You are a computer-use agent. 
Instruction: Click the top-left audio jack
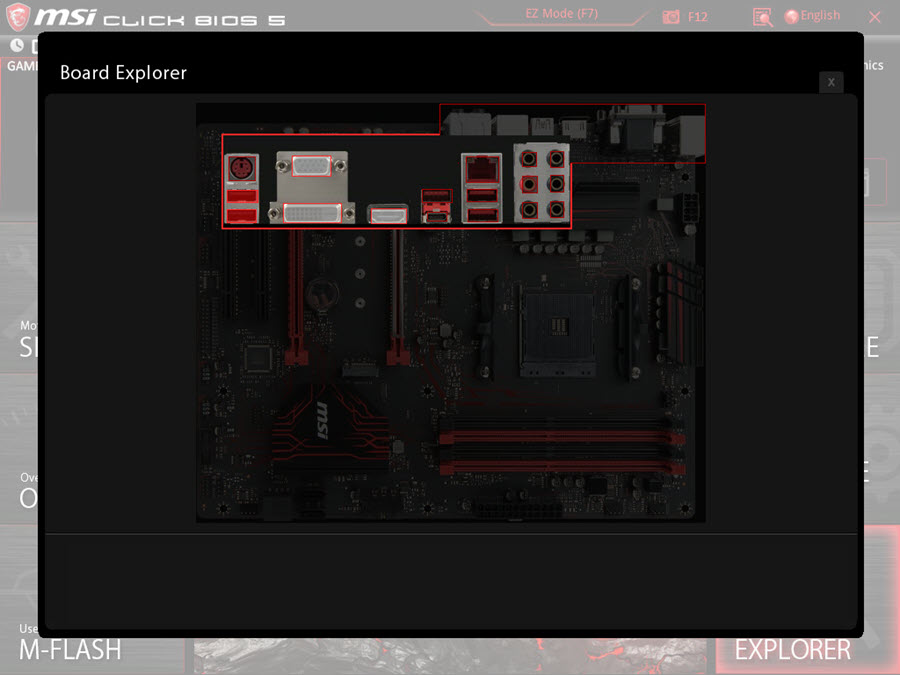(529, 158)
